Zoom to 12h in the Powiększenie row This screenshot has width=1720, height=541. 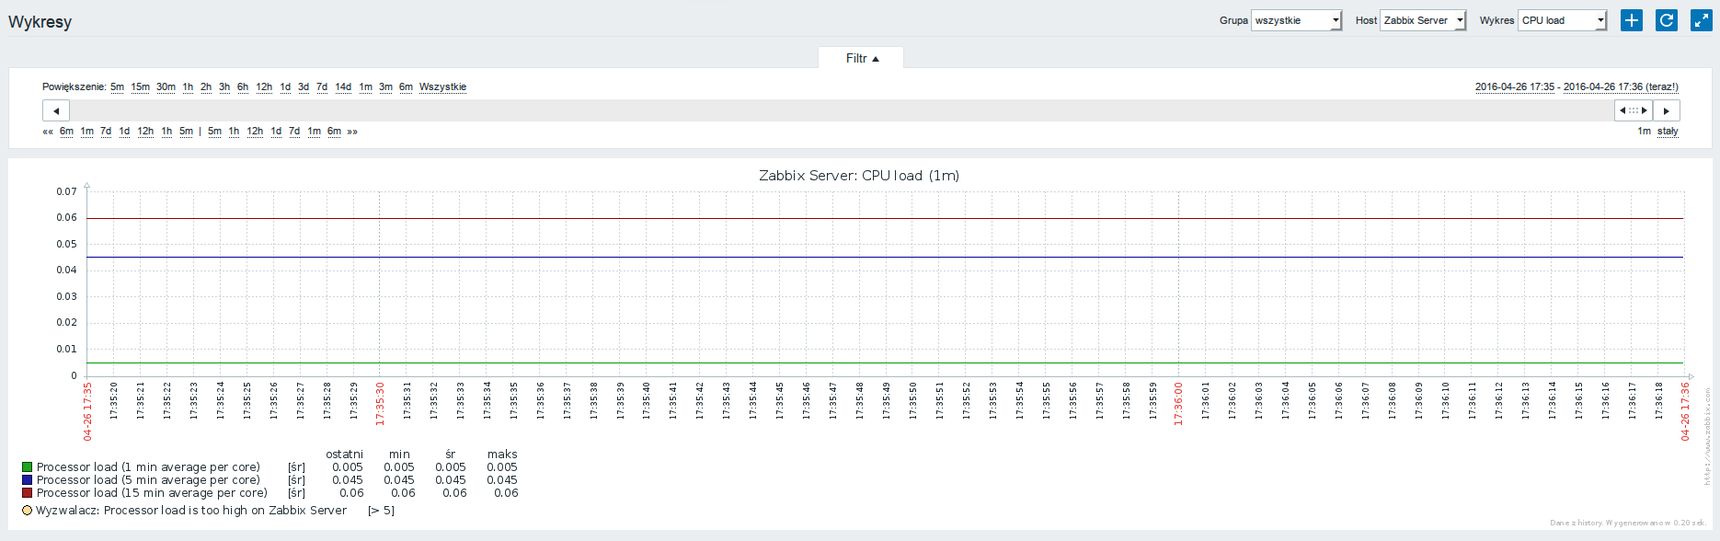pos(264,87)
